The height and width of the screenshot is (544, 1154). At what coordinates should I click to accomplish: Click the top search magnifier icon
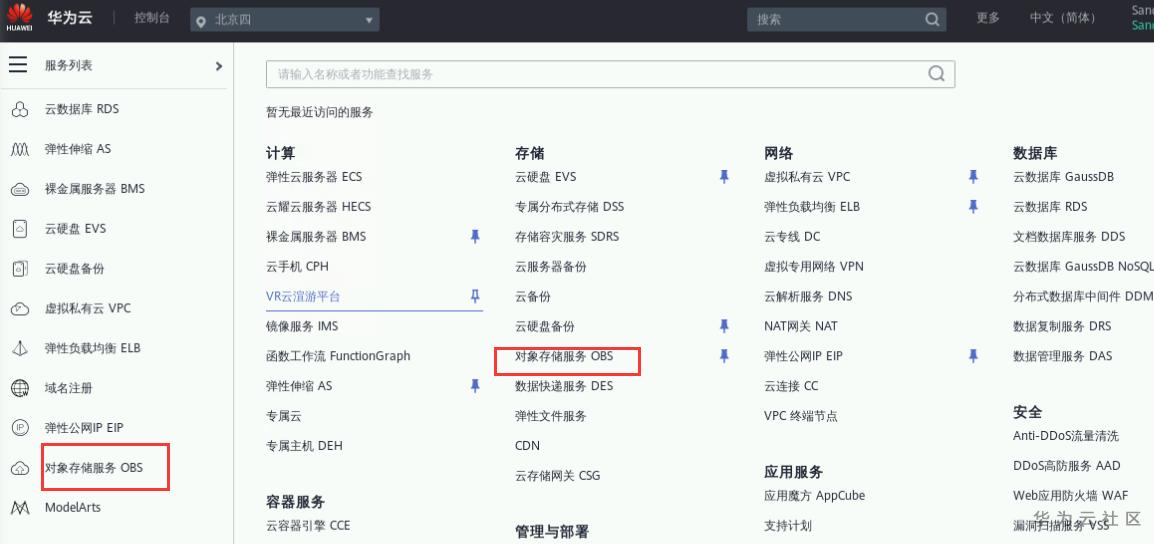932,19
